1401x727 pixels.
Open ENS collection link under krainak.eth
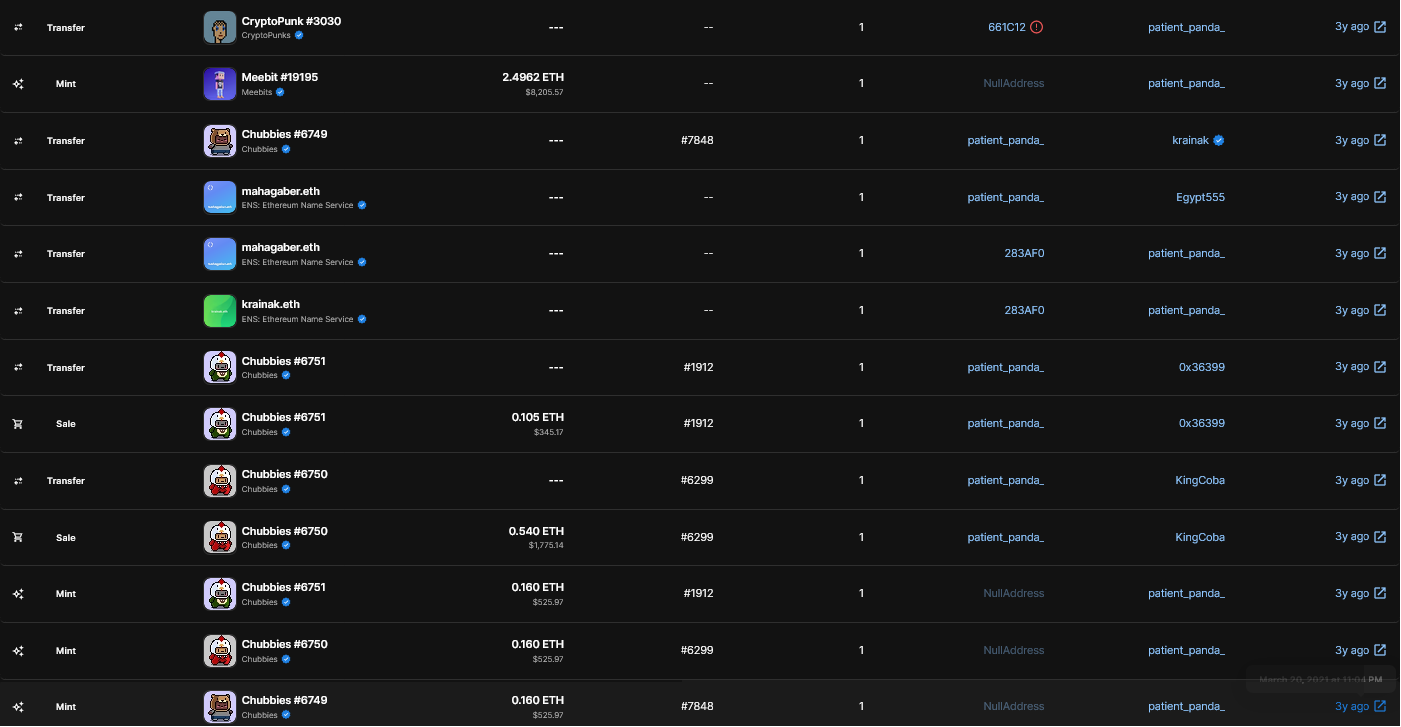pos(297,319)
